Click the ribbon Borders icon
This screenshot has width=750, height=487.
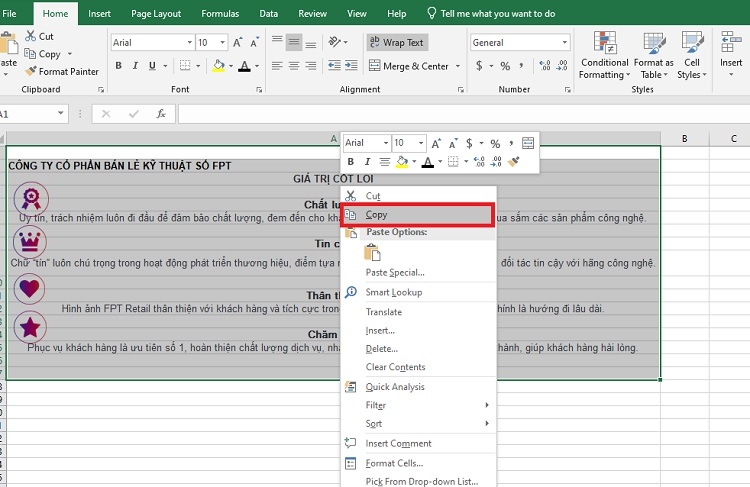coord(185,66)
